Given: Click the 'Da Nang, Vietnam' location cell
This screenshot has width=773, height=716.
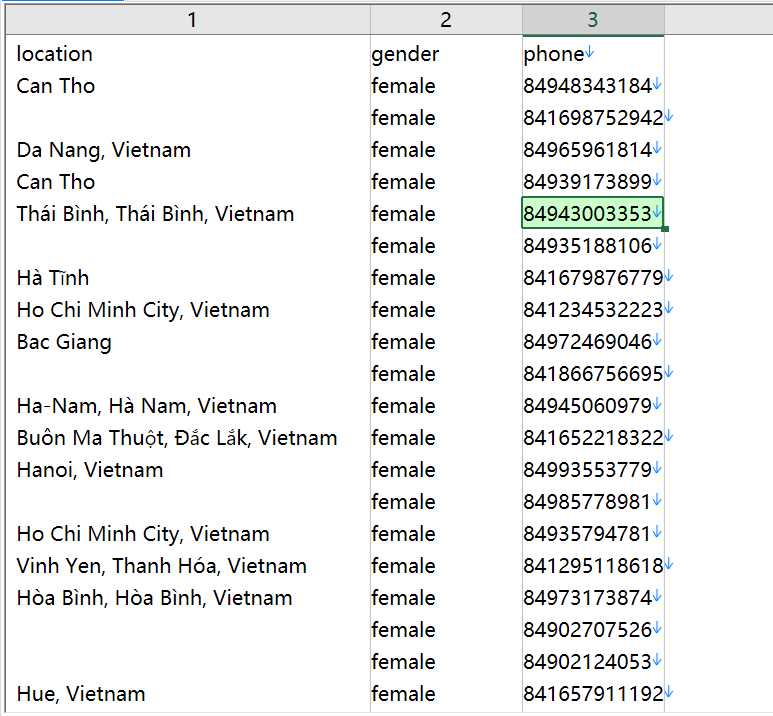Looking at the screenshot, I should [x=188, y=150].
